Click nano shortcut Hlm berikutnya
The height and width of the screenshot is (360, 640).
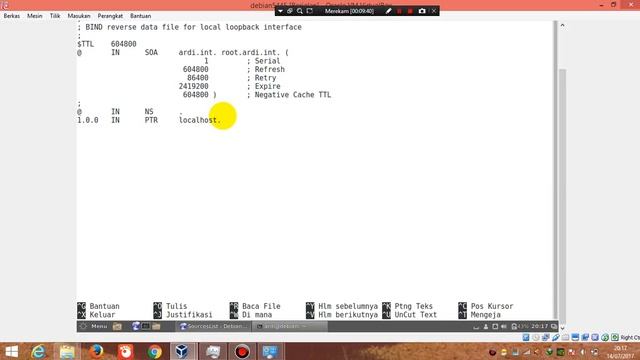pyautogui.click(x=342, y=315)
